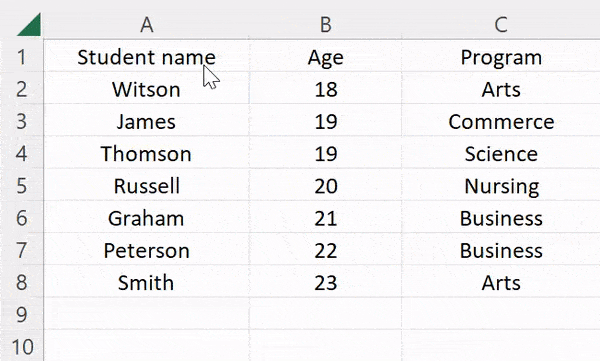Click the Nursing program cell
Screen dimensions: 600x361
pyautogui.click(x=501, y=186)
